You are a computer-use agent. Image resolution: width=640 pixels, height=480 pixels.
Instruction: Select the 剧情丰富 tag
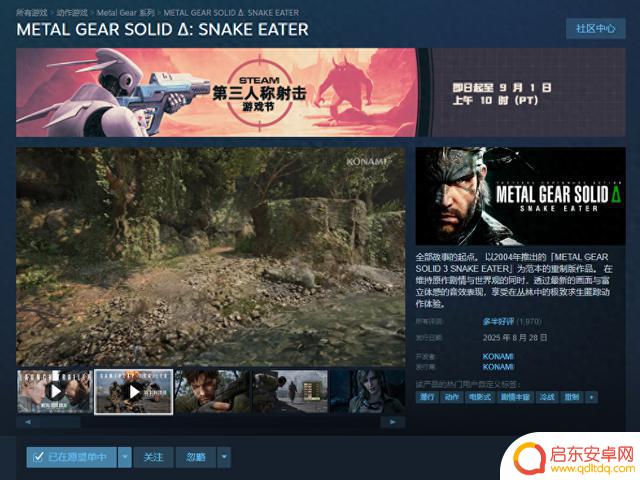(515, 397)
